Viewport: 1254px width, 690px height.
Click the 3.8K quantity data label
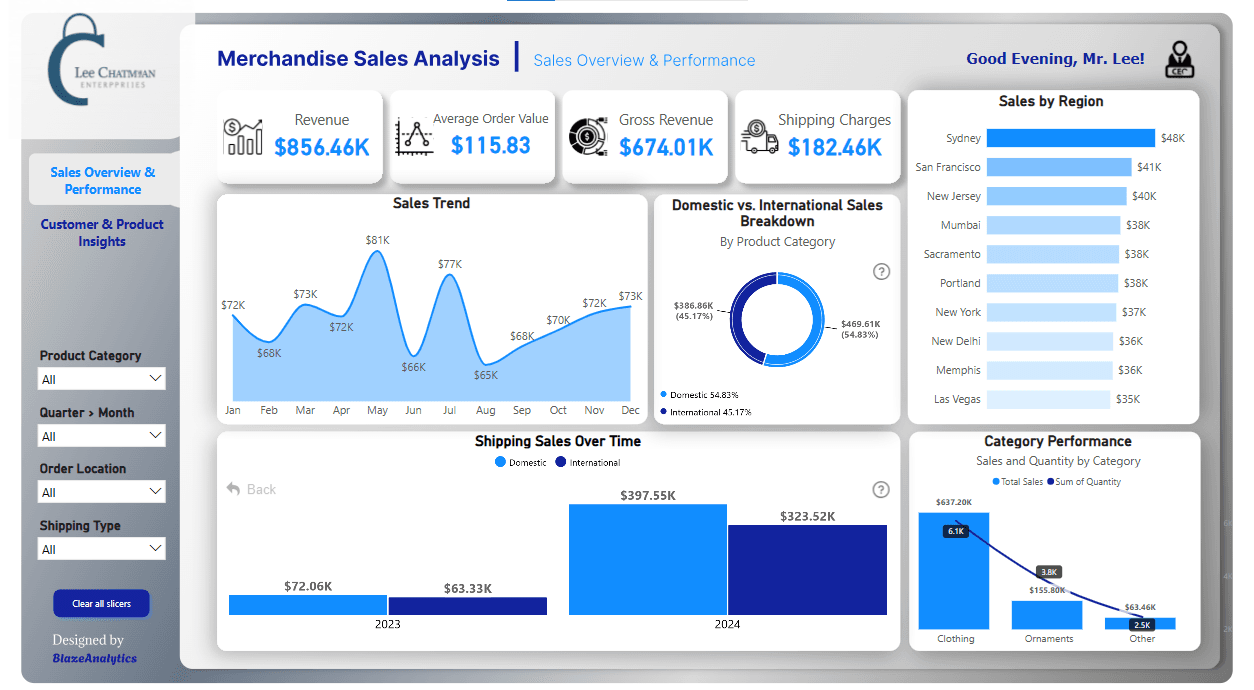1048,572
